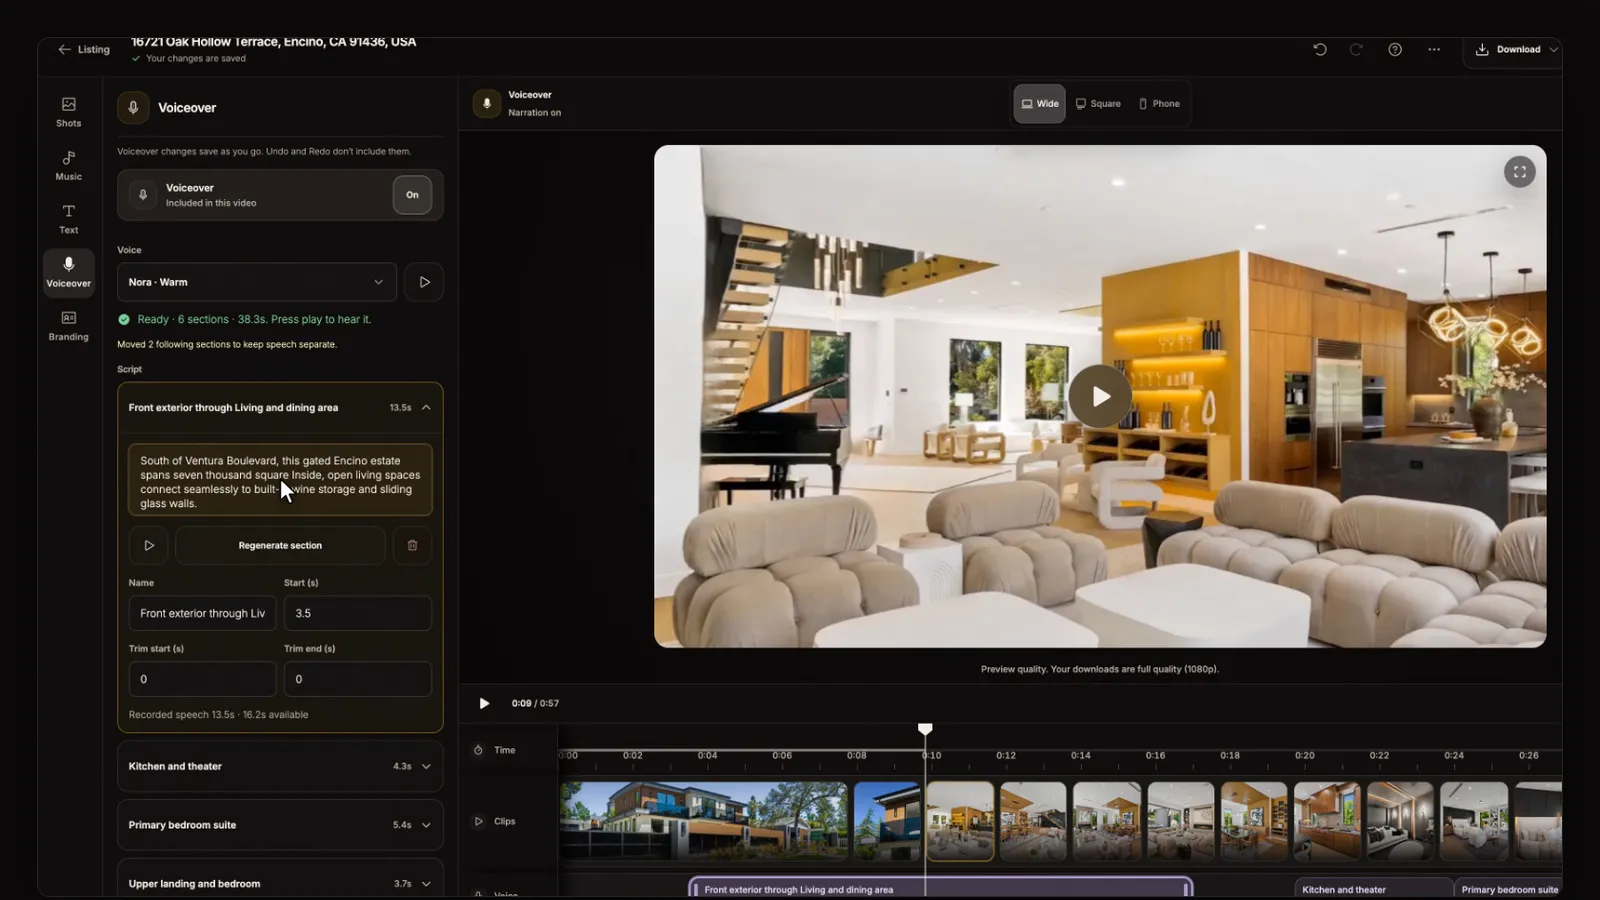The image size is (1600, 900).
Task: Open the Text panel in sidebar
Action: click(x=68, y=219)
